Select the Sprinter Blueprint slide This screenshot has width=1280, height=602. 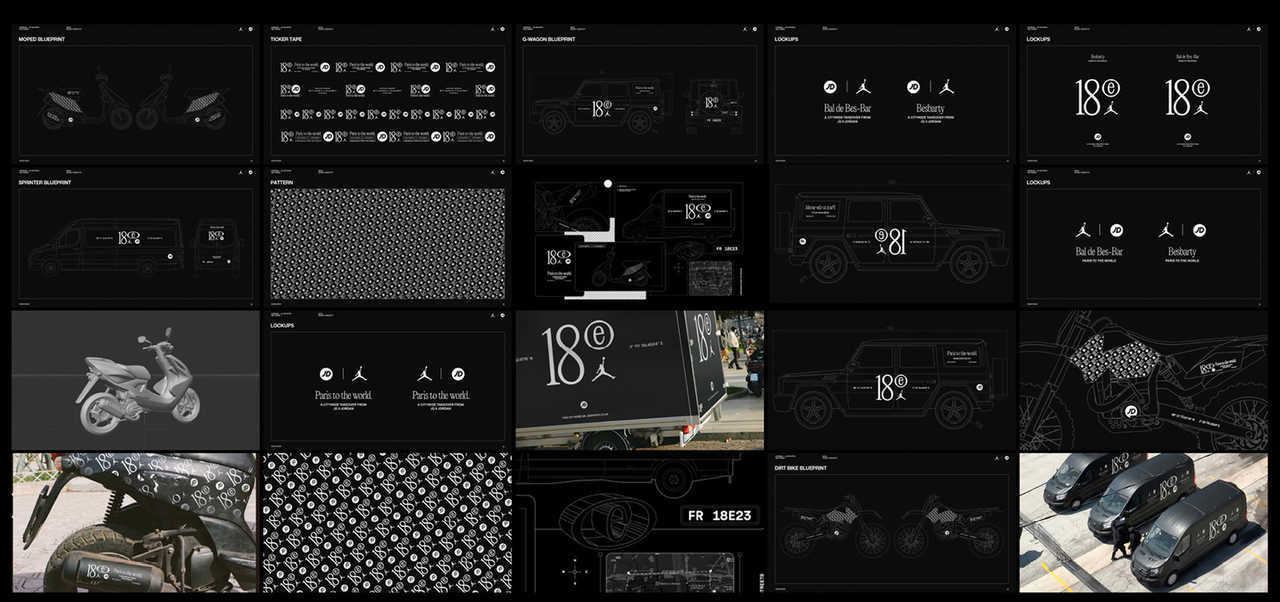pos(135,237)
